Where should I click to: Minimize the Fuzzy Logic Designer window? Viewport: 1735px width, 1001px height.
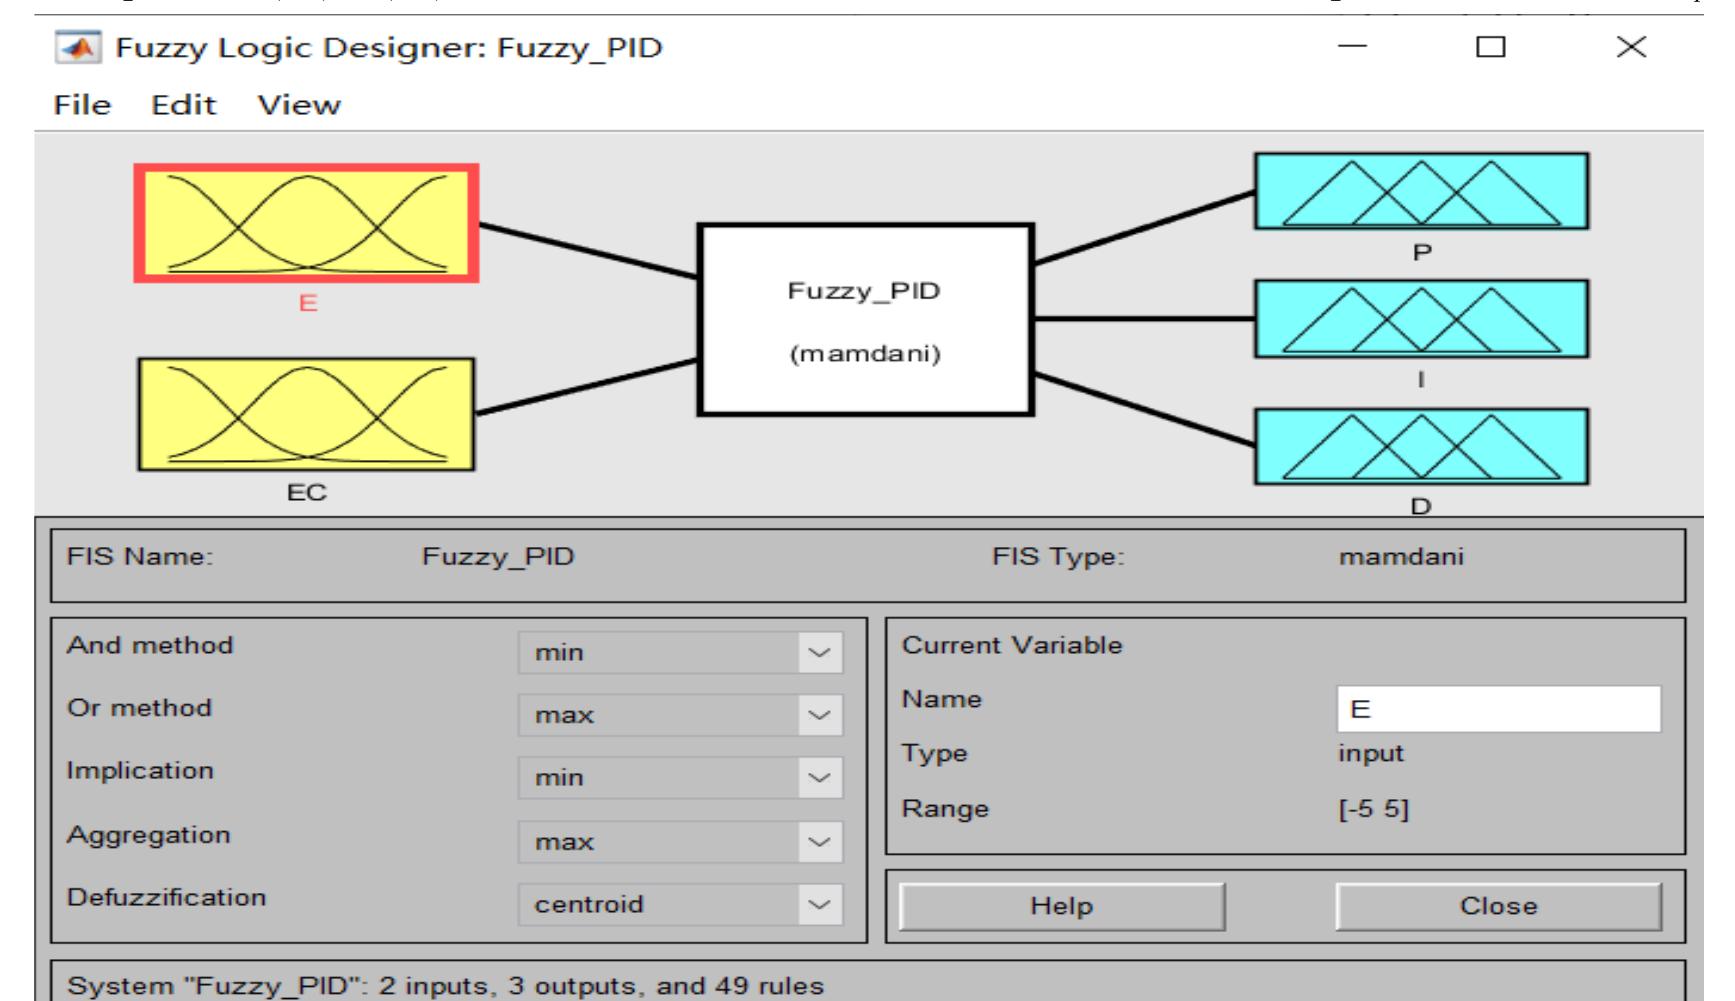(x=1354, y=47)
